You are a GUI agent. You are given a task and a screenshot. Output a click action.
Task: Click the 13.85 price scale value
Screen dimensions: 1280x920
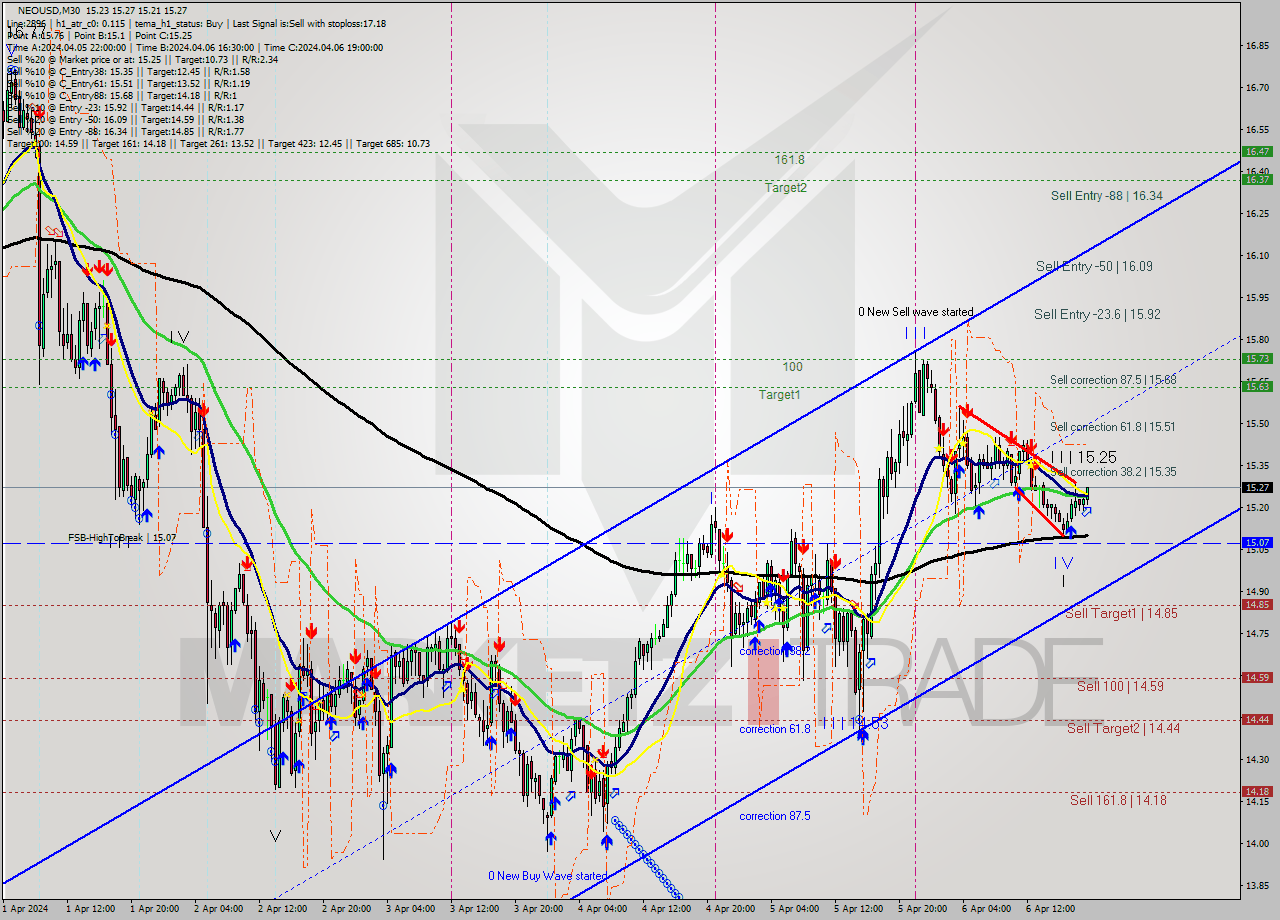[1257, 885]
